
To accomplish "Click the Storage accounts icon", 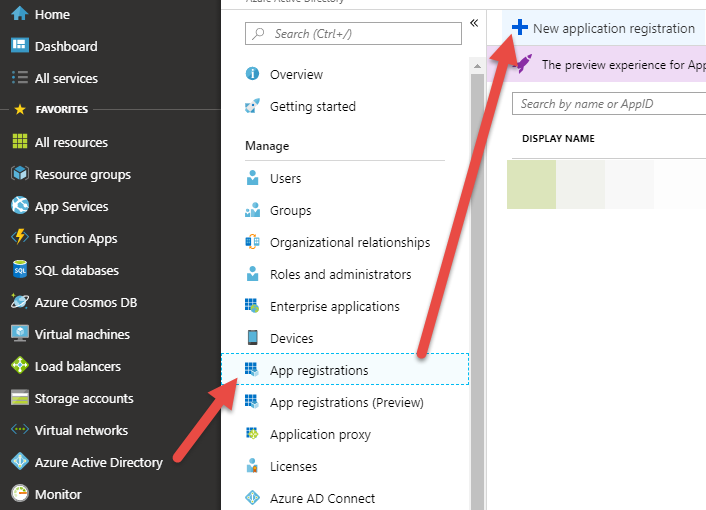I will coord(19,397).
